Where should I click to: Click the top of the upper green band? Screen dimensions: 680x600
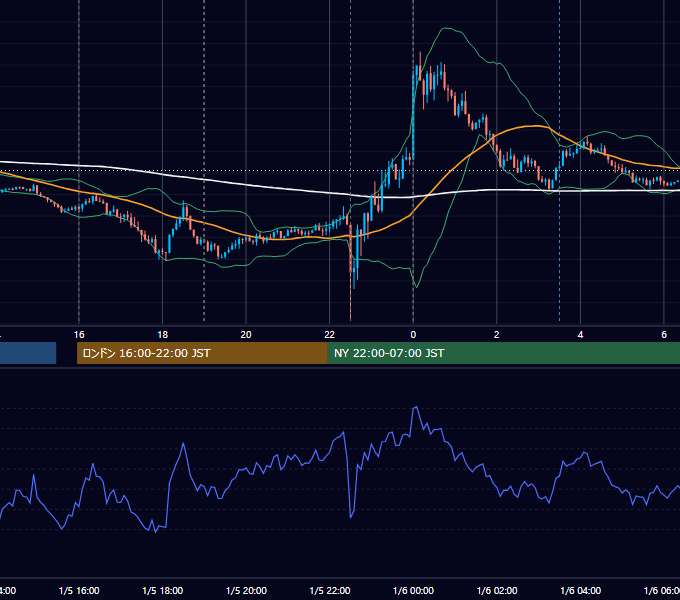[446, 28]
